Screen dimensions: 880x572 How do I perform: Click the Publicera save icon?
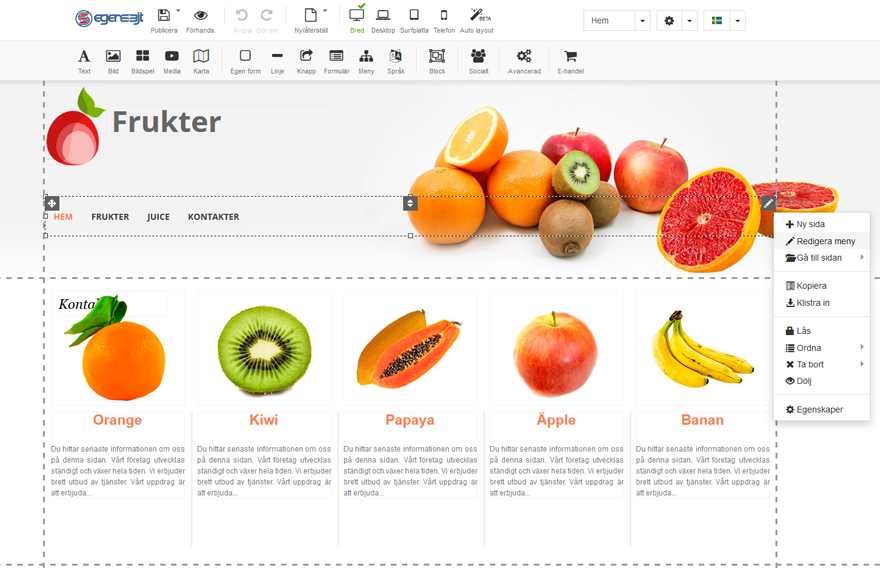163,15
